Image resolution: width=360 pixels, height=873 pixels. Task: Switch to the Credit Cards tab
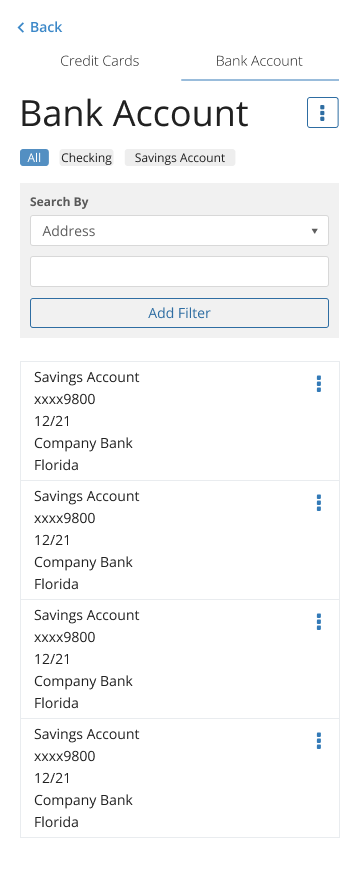point(100,61)
